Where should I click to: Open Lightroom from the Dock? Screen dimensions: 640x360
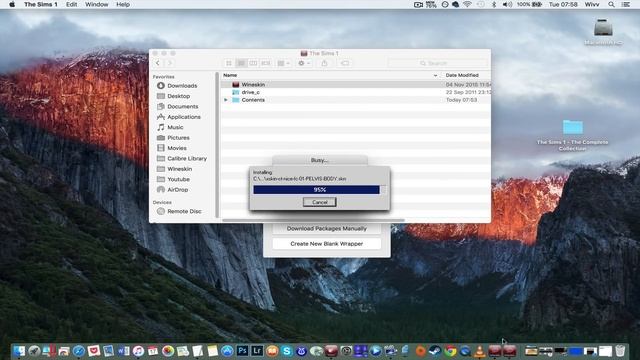257,351
